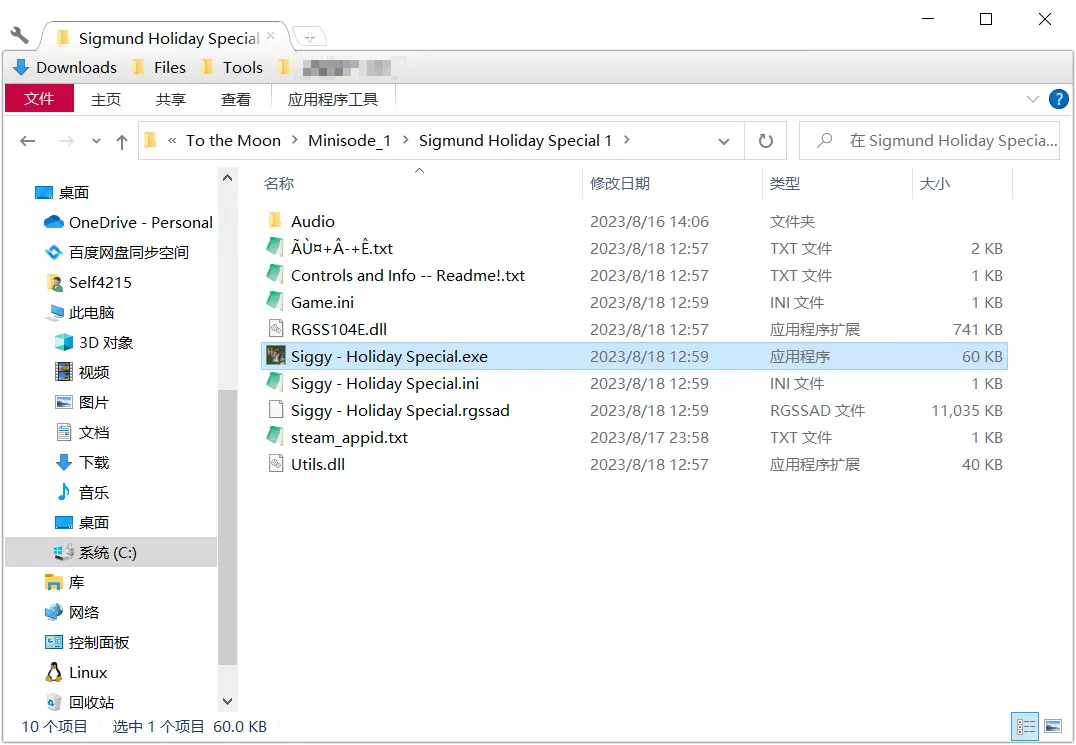Select the Game.ini file icon
1076x745 pixels.
click(275, 302)
